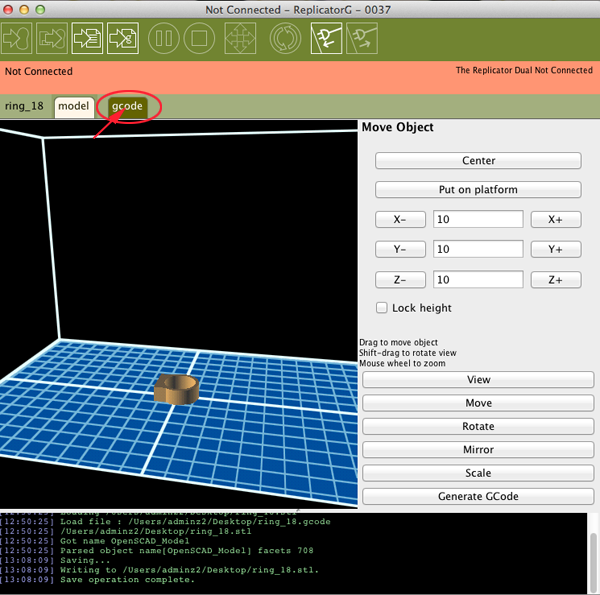Click the 'Got name OpenSCAD_Model' log line
The height and width of the screenshot is (595, 600).
coord(124,541)
